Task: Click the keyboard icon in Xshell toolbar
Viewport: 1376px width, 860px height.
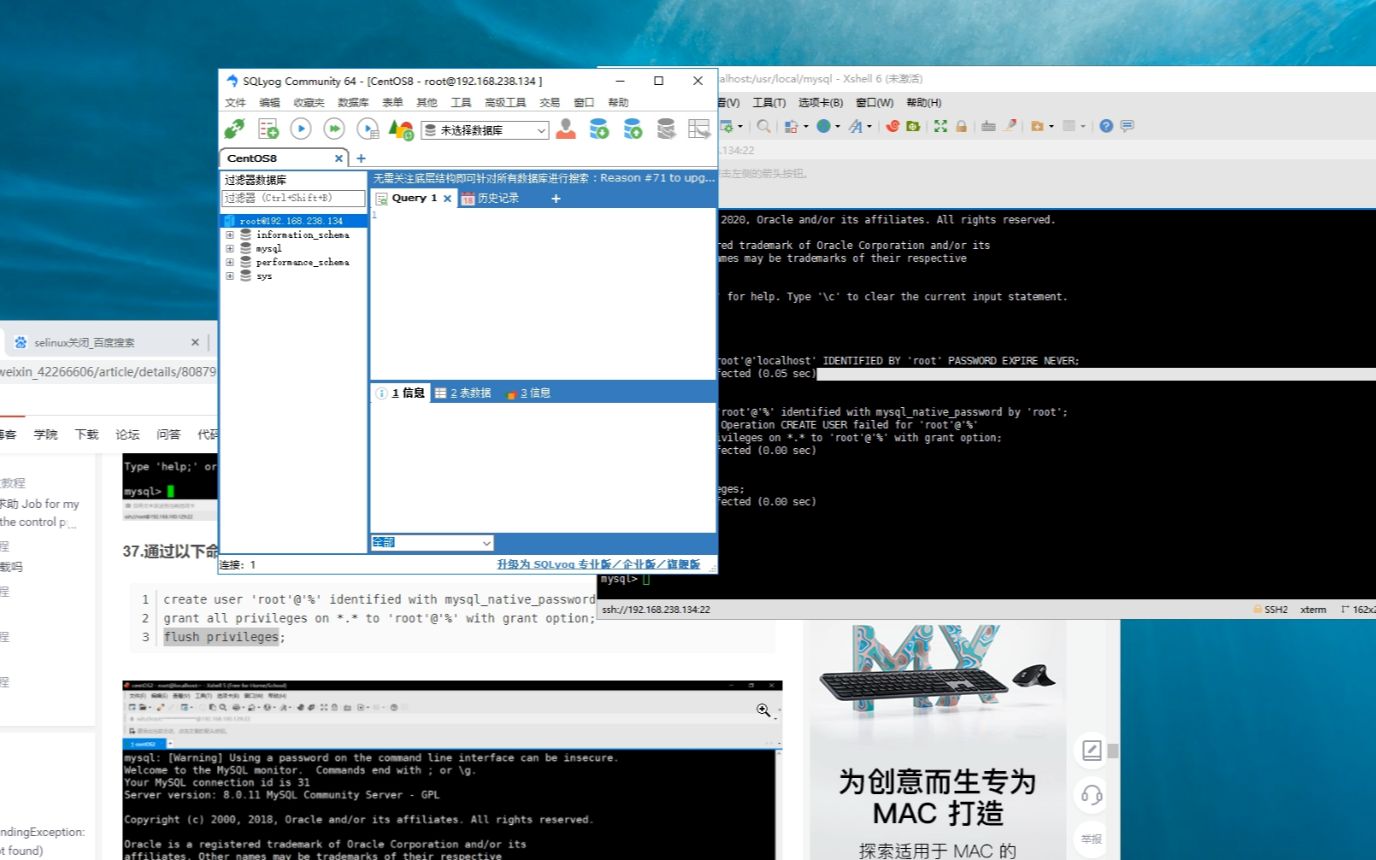Action: pos(988,126)
